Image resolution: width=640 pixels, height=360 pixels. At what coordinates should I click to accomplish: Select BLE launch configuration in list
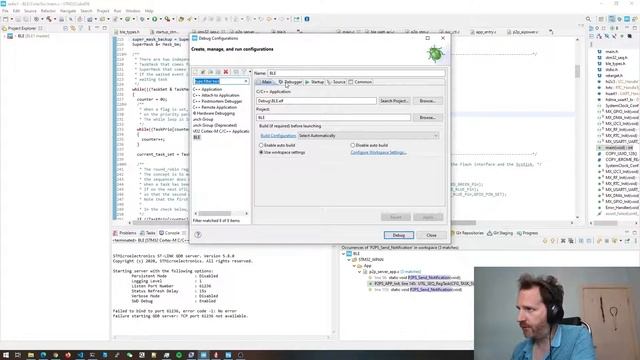pos(197,138)
